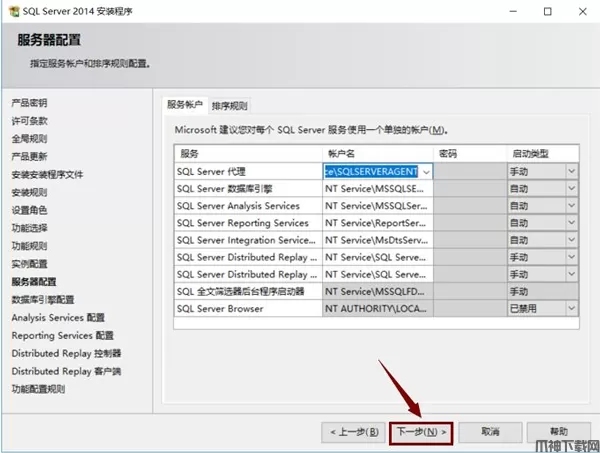Image resolution: width=600 pixels, height=453 pixels.
Task: Open startup type dropdown for SQL Server Browser
Action: [572, 308]
